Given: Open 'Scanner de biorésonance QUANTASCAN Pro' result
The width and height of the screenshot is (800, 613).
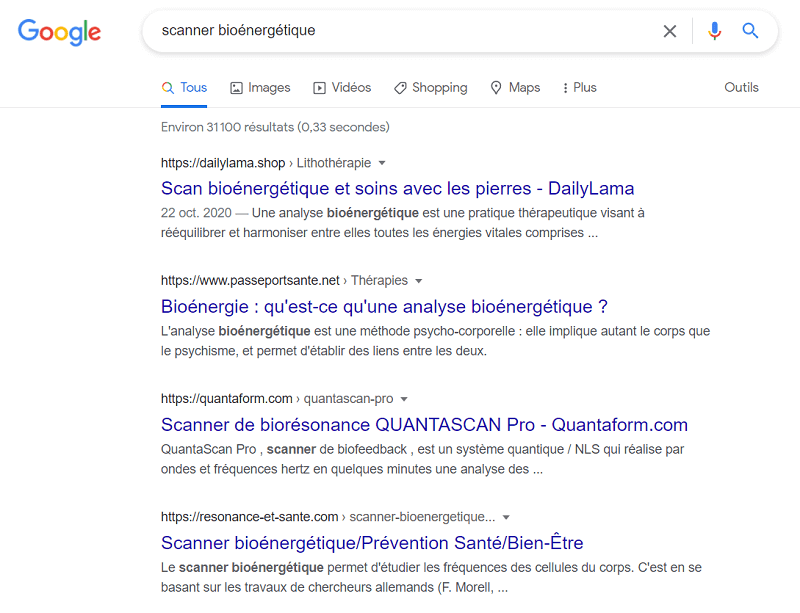Looking at the screenshot, I should (424, 425).
